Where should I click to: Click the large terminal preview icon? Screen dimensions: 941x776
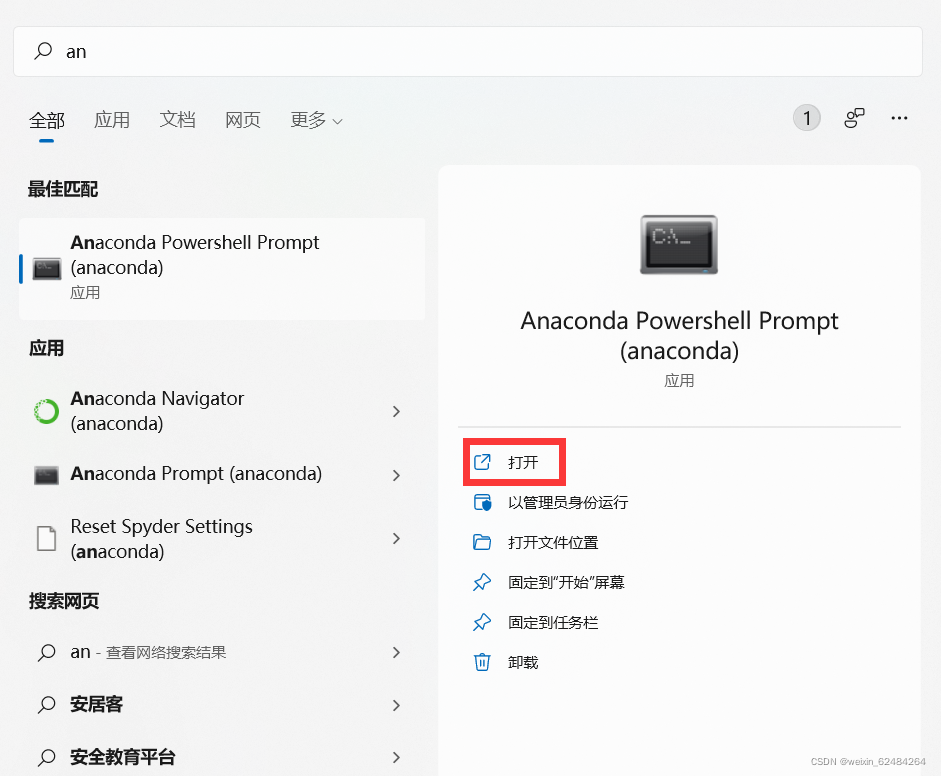pyautogui.click(x=678, y=243)
